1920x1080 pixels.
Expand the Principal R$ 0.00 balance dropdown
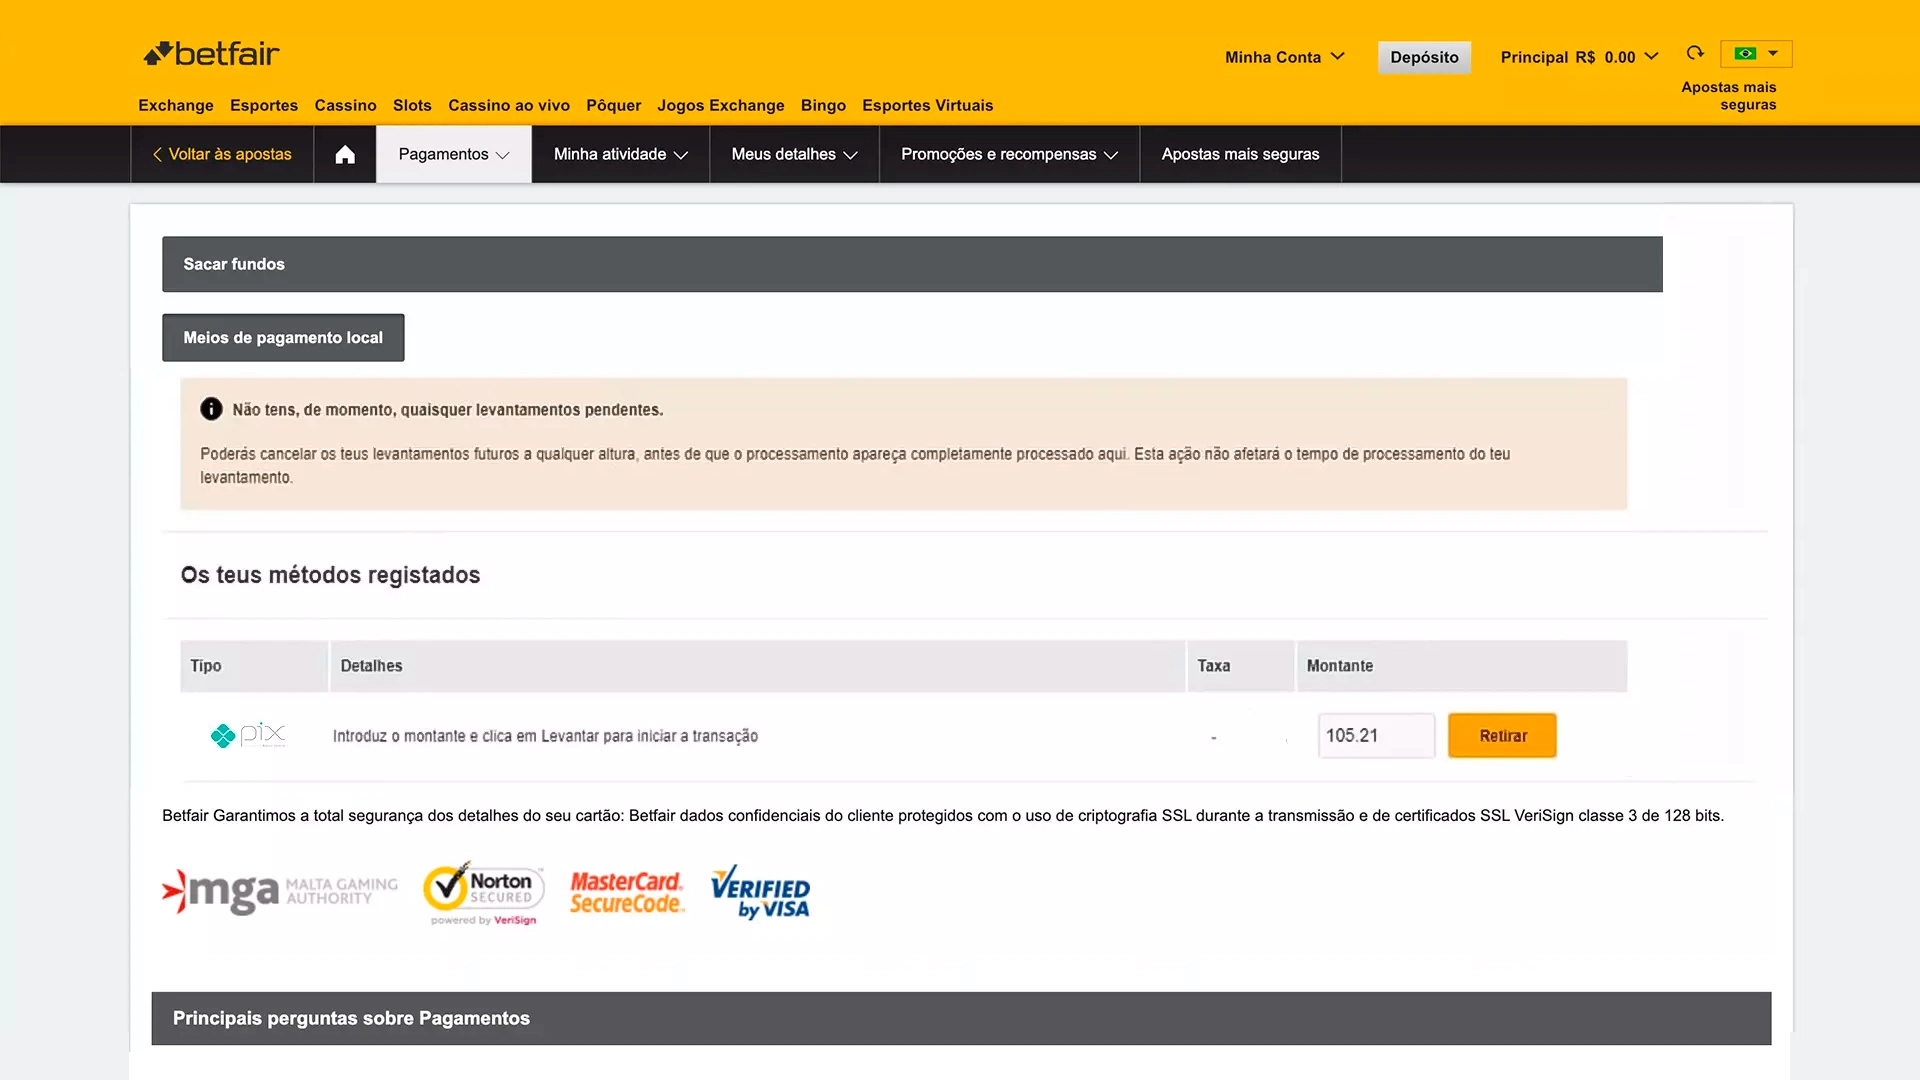click(1579, 57)
